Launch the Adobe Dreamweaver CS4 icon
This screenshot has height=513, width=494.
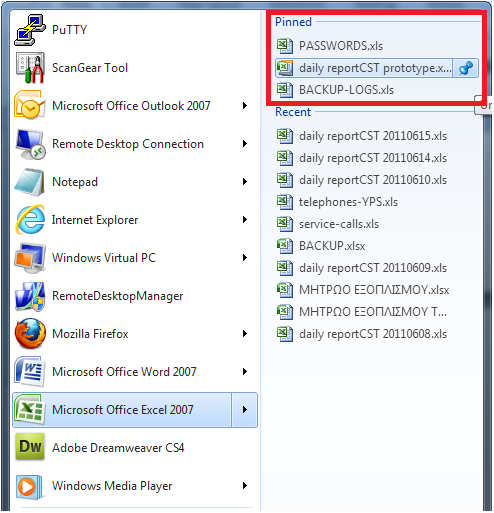30,447
